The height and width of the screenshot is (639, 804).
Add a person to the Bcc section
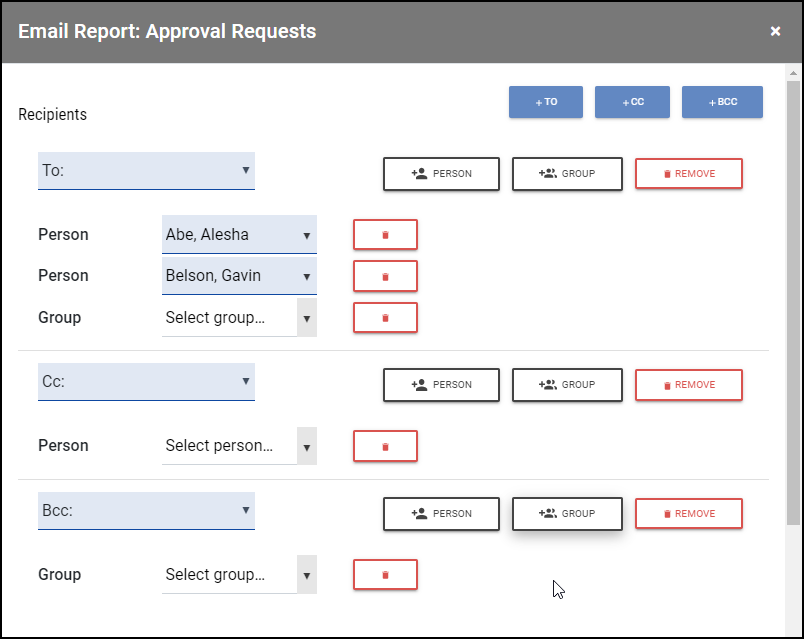click(441, 514)
